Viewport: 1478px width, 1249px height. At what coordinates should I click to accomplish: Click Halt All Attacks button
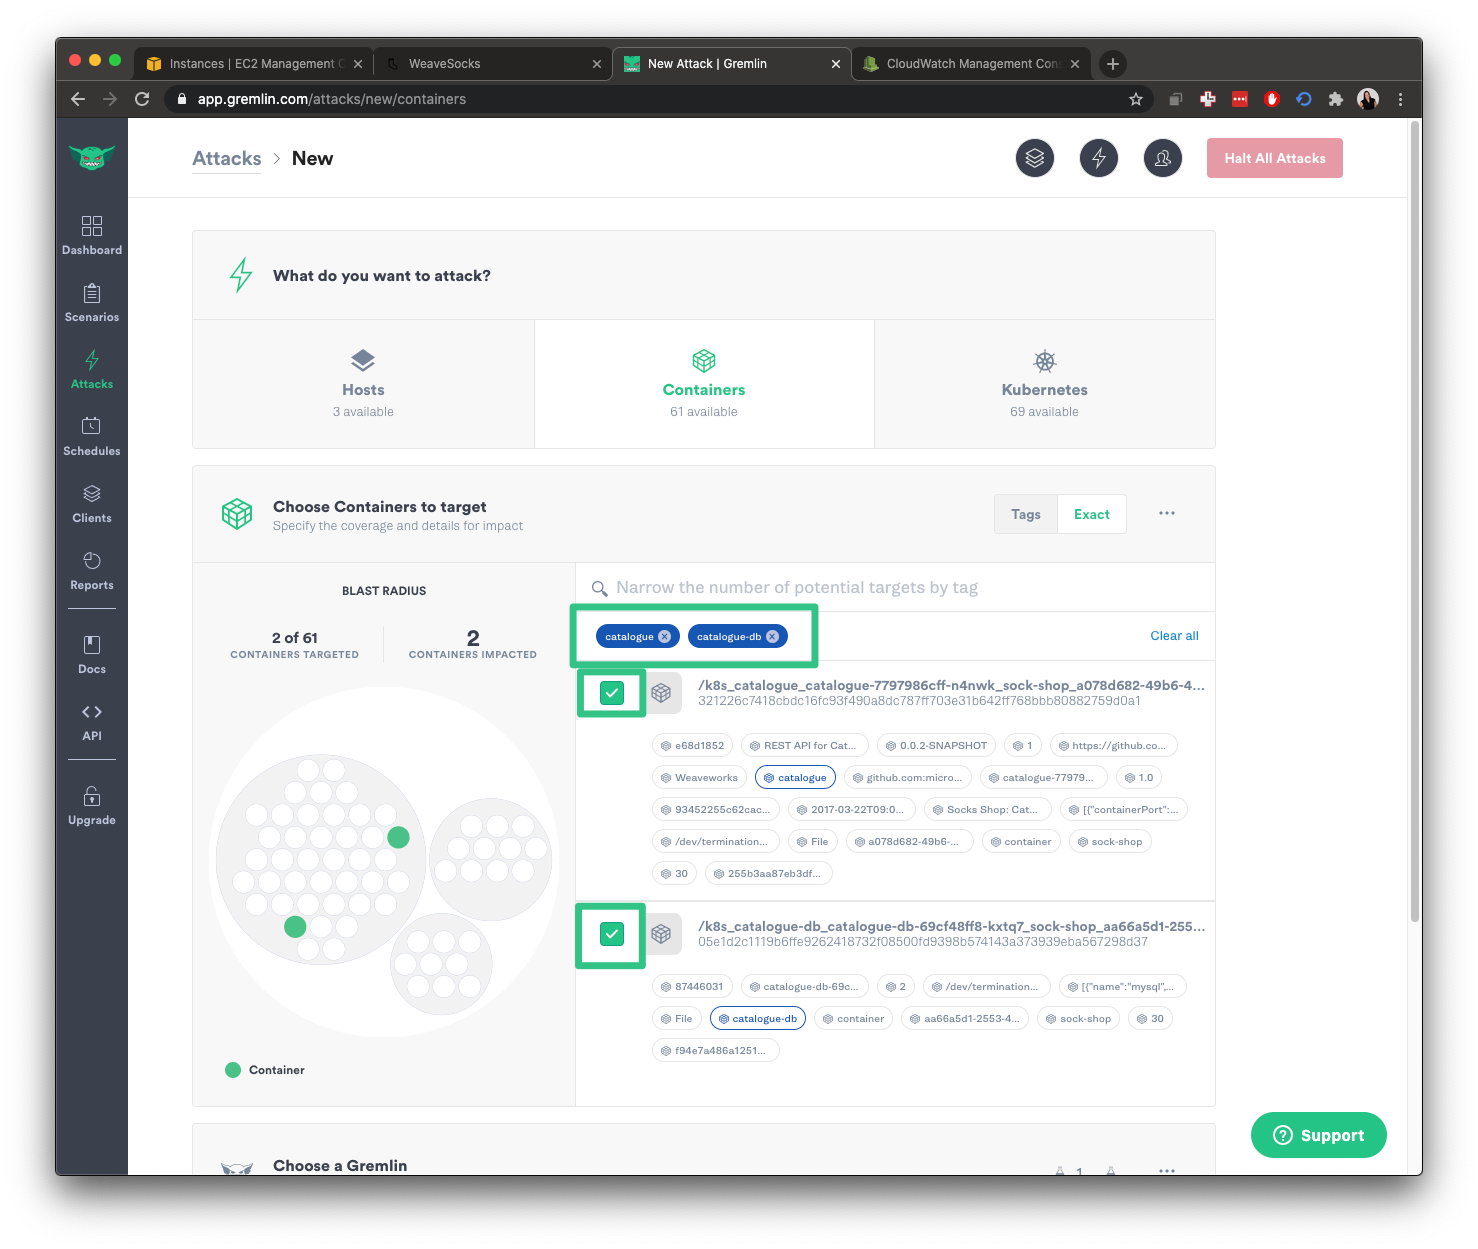click(x=1275, y=158)
